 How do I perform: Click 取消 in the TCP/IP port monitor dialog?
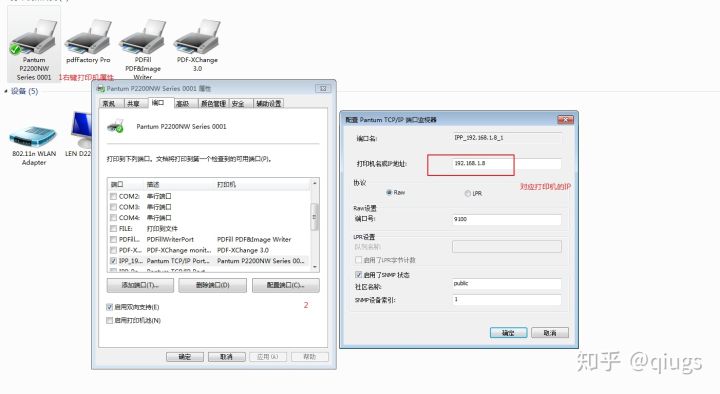(550, 333)
